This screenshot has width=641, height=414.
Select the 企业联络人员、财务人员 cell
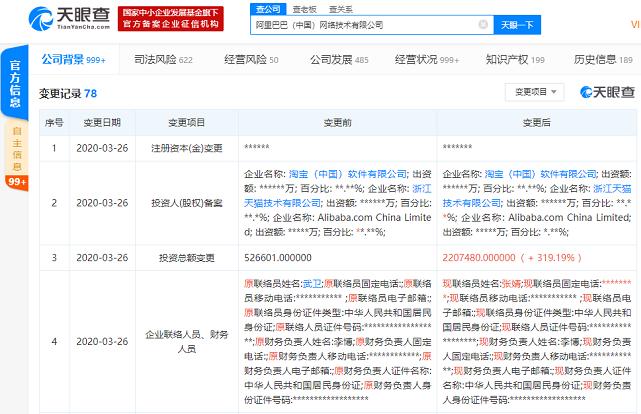pyautogui.click(x=186, y=342)
